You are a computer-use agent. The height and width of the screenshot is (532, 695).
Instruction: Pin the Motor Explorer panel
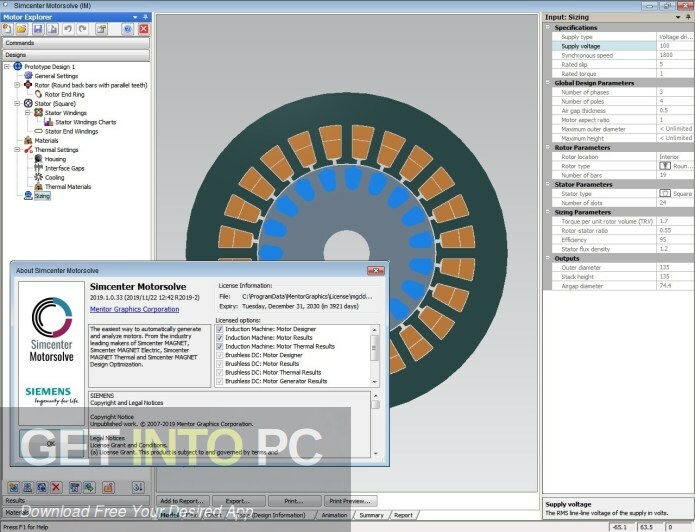[145, 17]
